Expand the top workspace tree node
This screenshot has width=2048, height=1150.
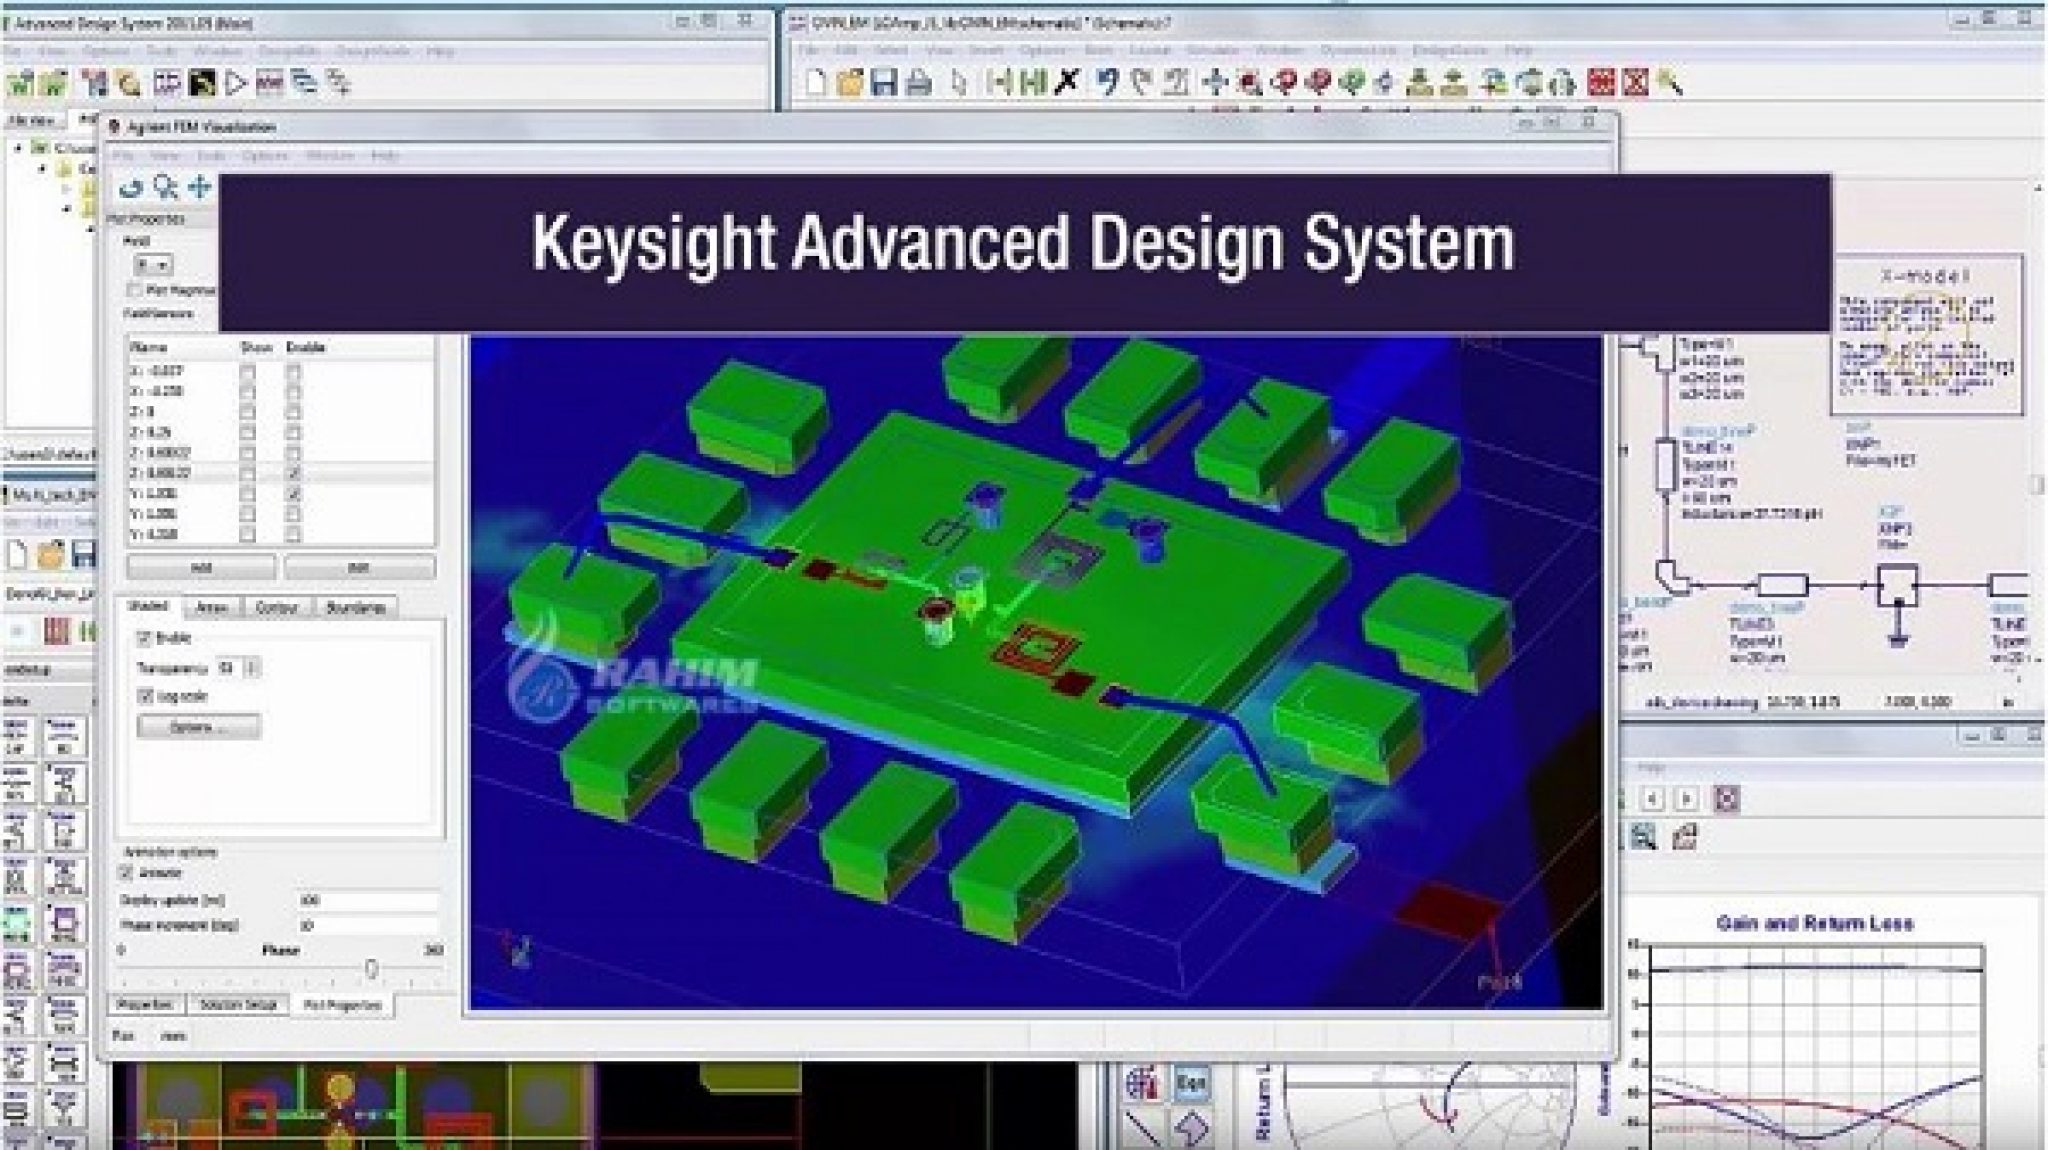click(19, 147)
